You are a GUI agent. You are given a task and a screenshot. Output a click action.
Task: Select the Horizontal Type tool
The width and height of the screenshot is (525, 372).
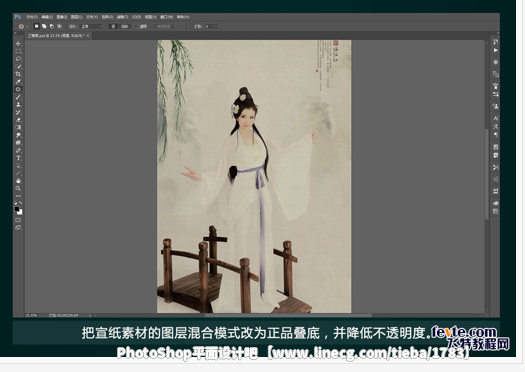tap(18, 158)
